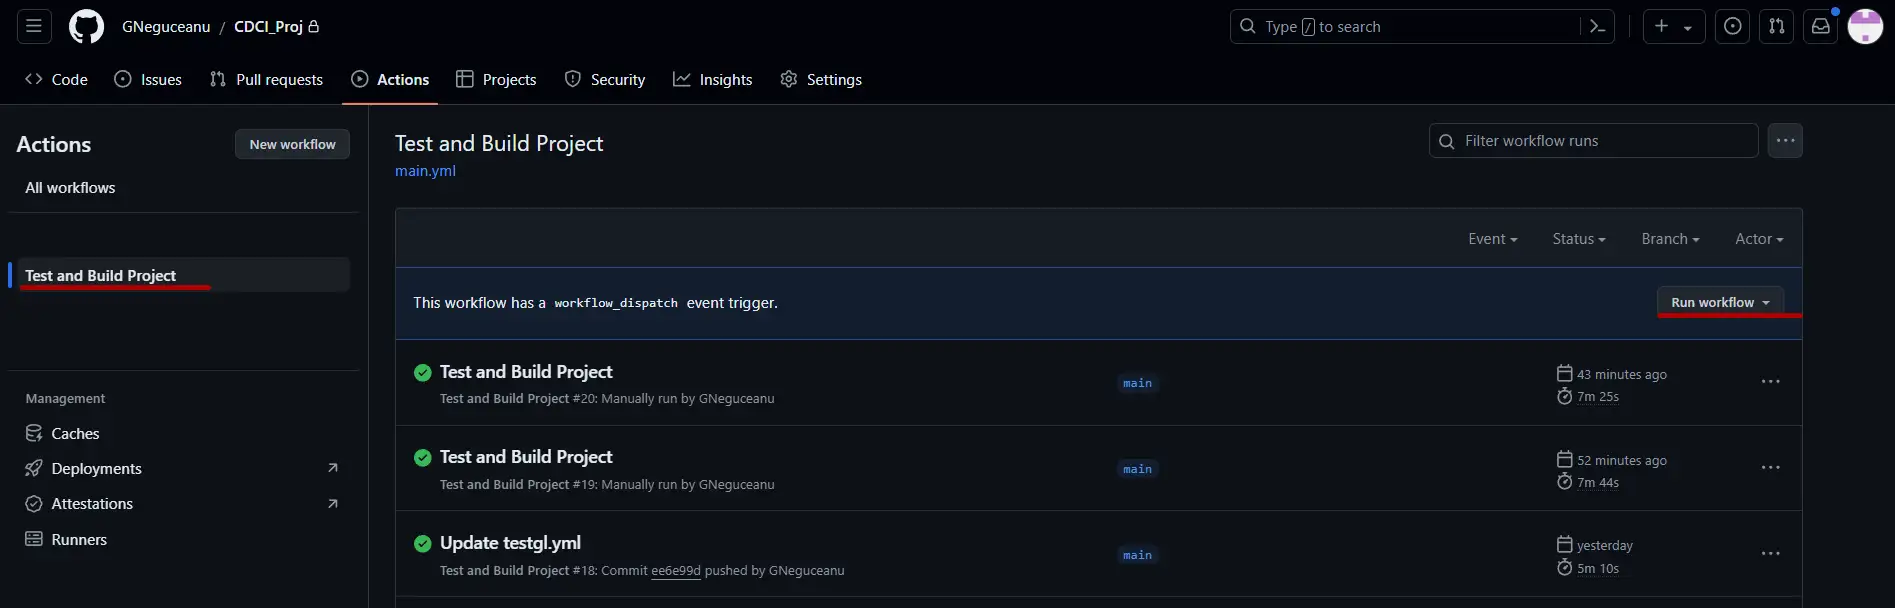Open the command palette icon
The image size is (1895, 608).
click(1597, 27)
